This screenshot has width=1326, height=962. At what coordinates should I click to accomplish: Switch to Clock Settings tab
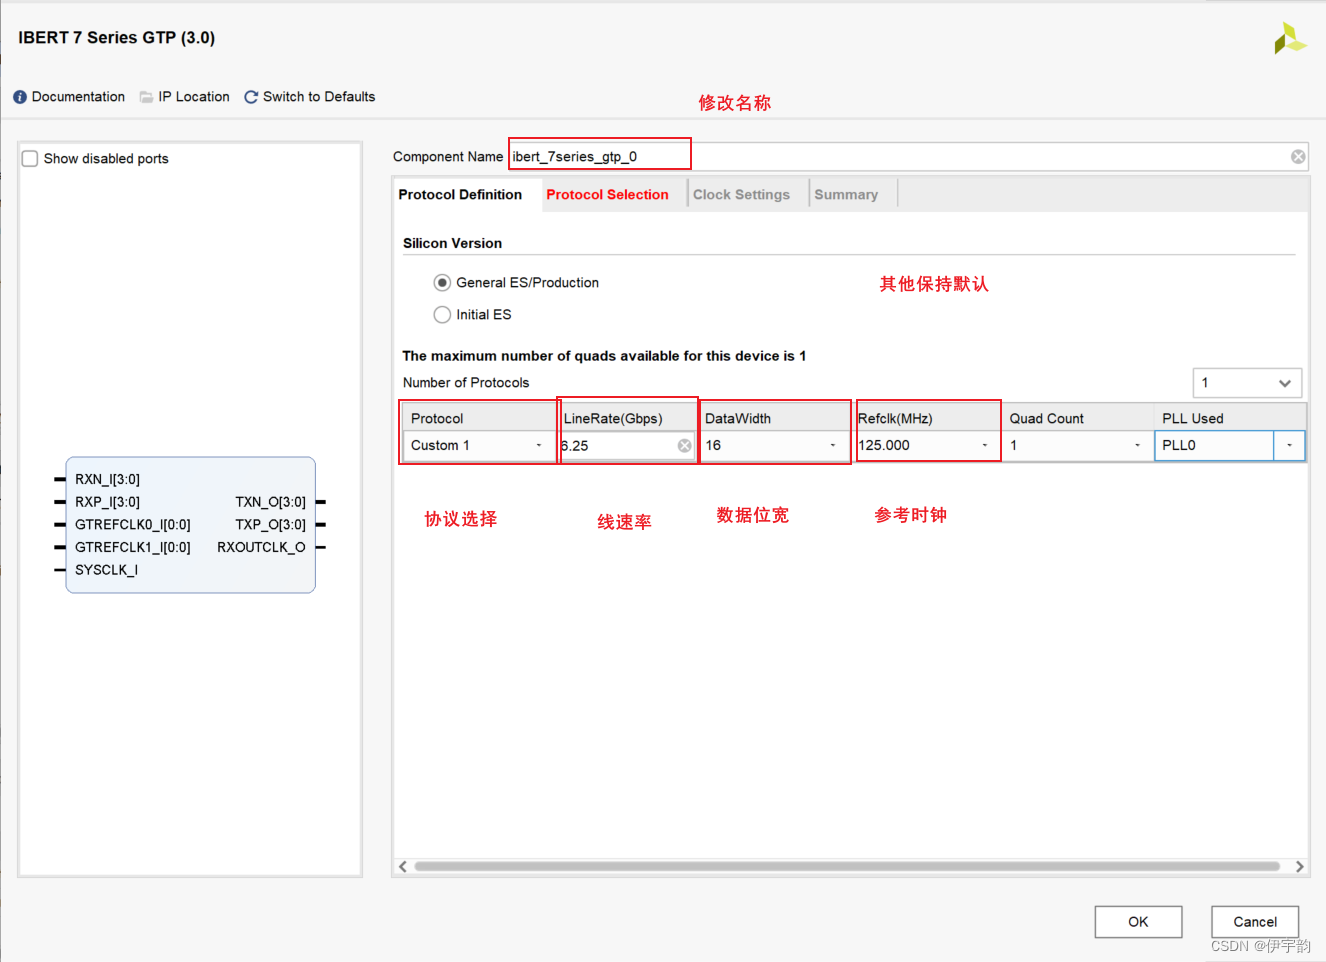coord(741,195)
